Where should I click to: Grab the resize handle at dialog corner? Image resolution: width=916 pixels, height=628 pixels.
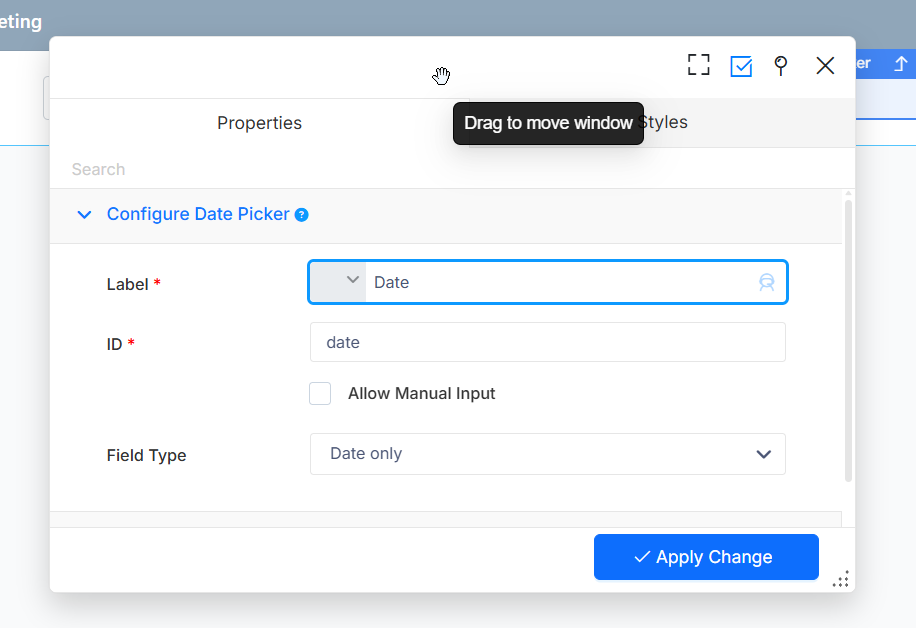(x=841, y=579)
